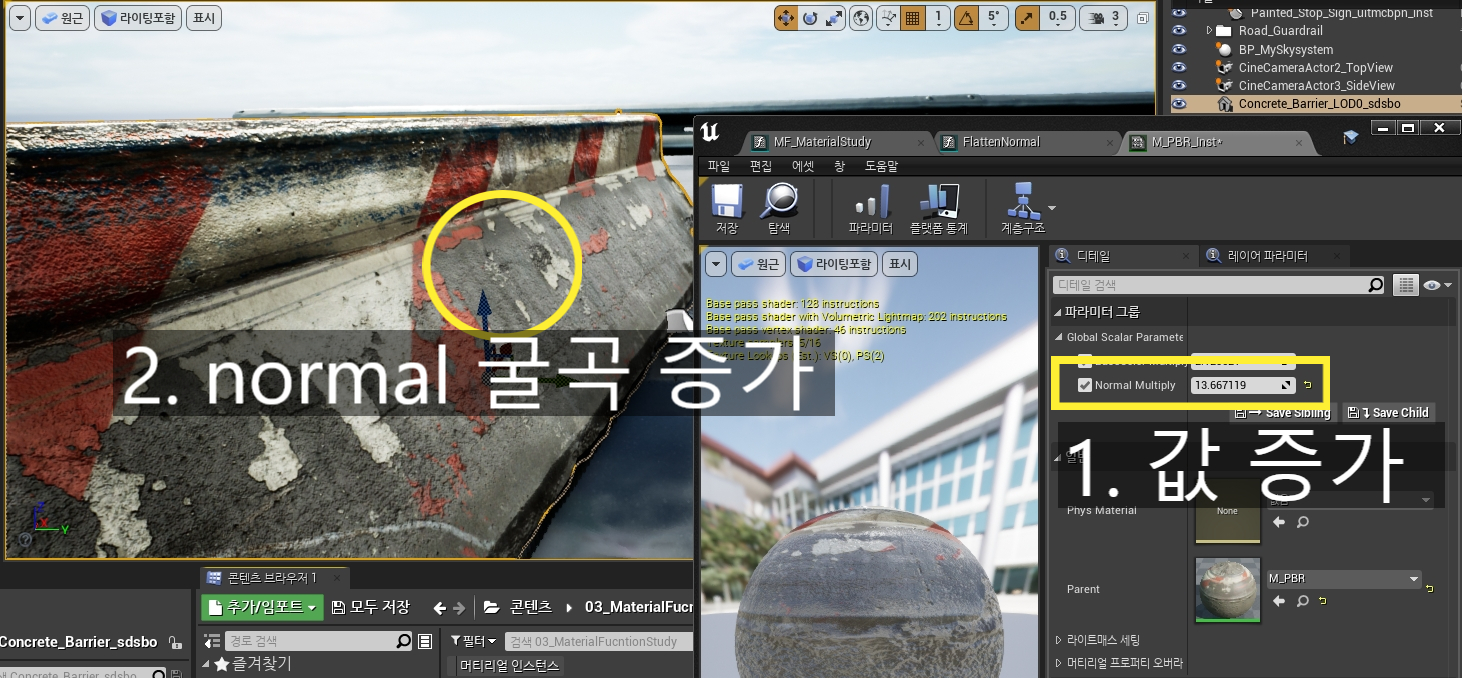Select Concrete_Barrier_LOD0_sdsbo in outliner
This screenshot has height=678, width=1462.
[1319, 103]
